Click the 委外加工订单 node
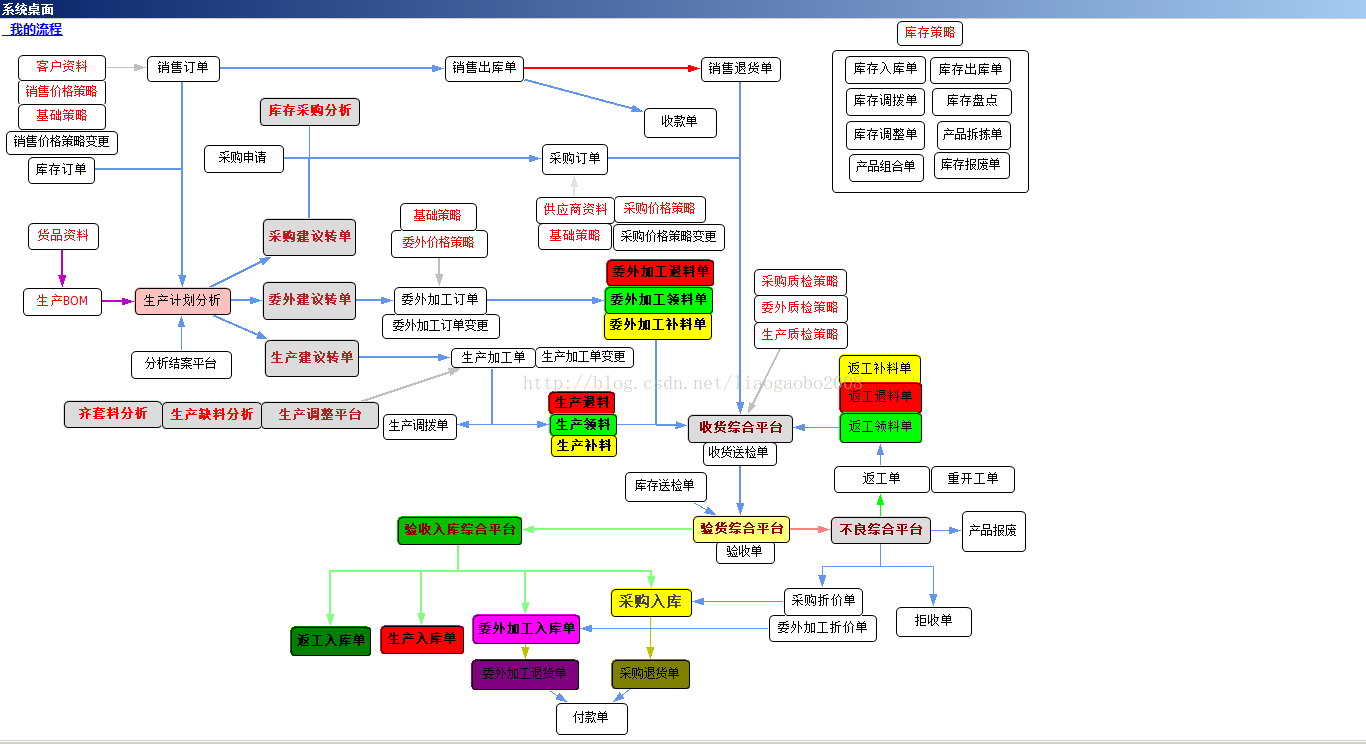 441,300
